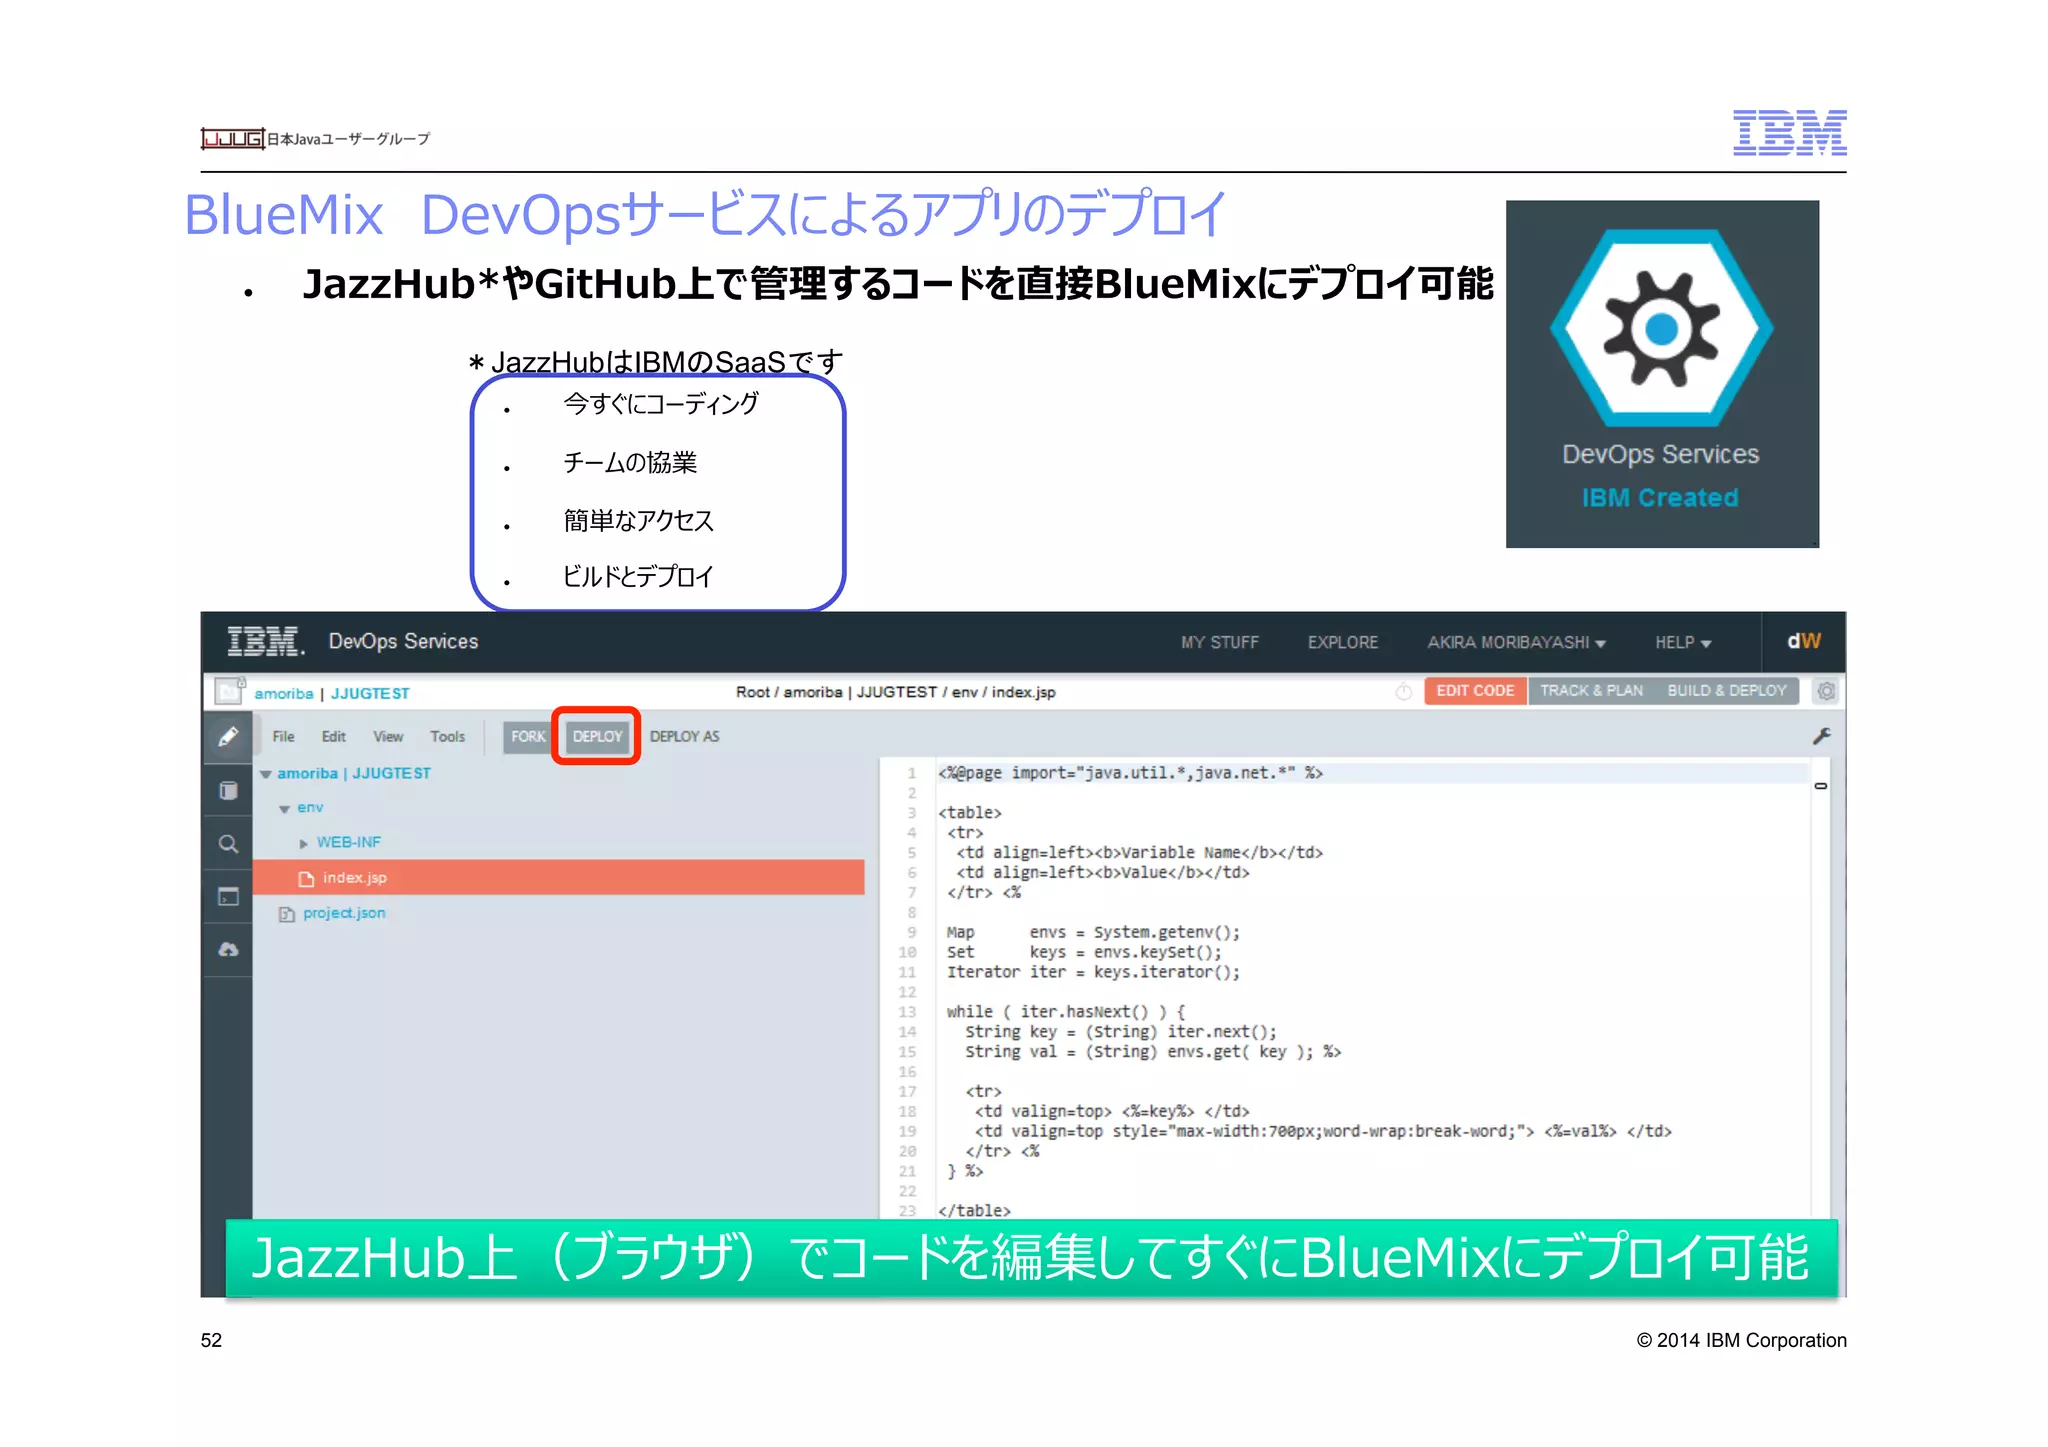Screen dimensions: 2048x1447
Task: Open the search magnifier in sidebar
Action: click(x=229, y=844)
